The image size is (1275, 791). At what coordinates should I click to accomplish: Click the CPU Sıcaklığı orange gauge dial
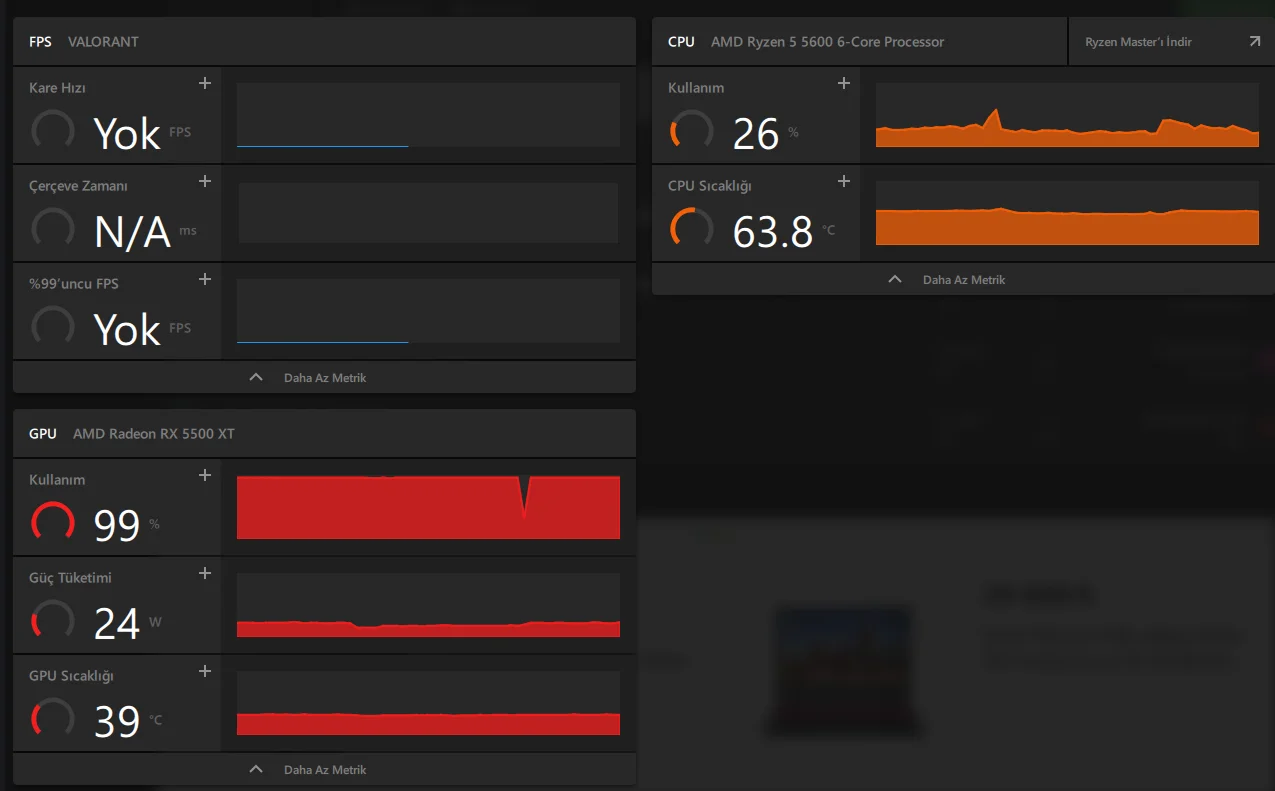coord(692,229)
